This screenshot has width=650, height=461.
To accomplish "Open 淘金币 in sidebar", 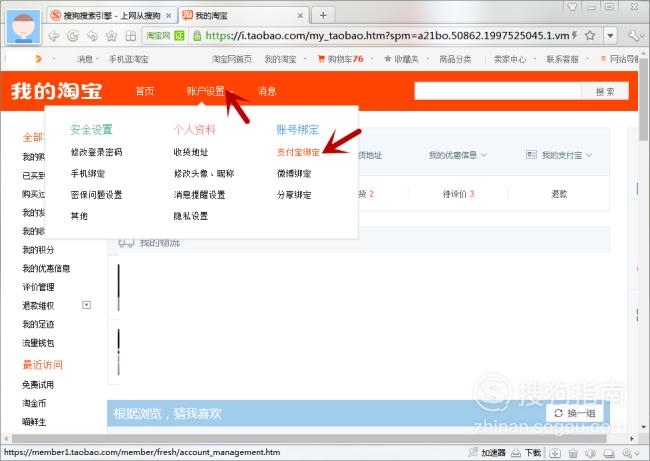I will pos(34,403).
